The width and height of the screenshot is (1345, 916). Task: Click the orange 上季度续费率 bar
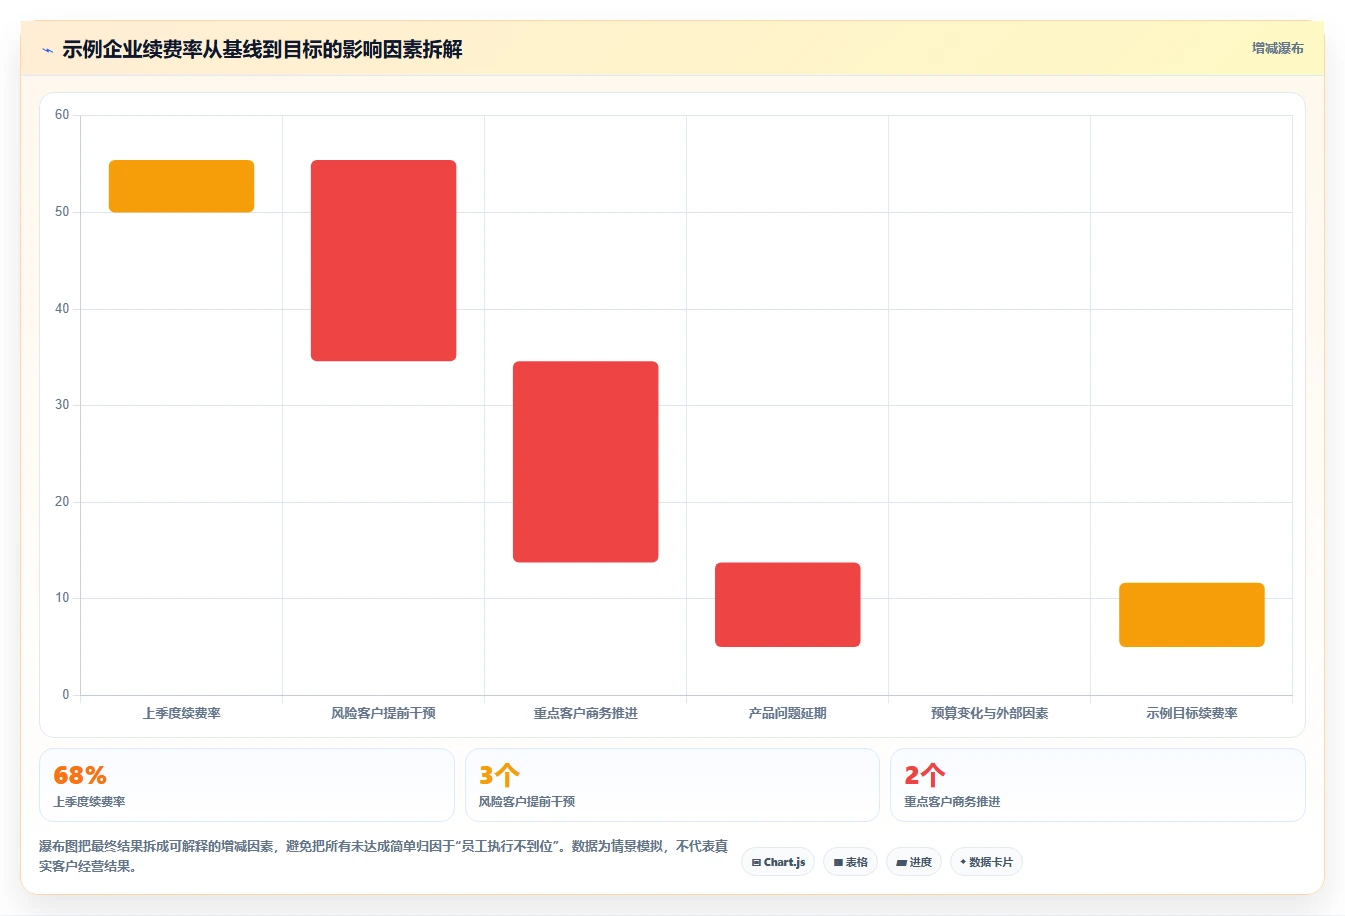(181, 186)
